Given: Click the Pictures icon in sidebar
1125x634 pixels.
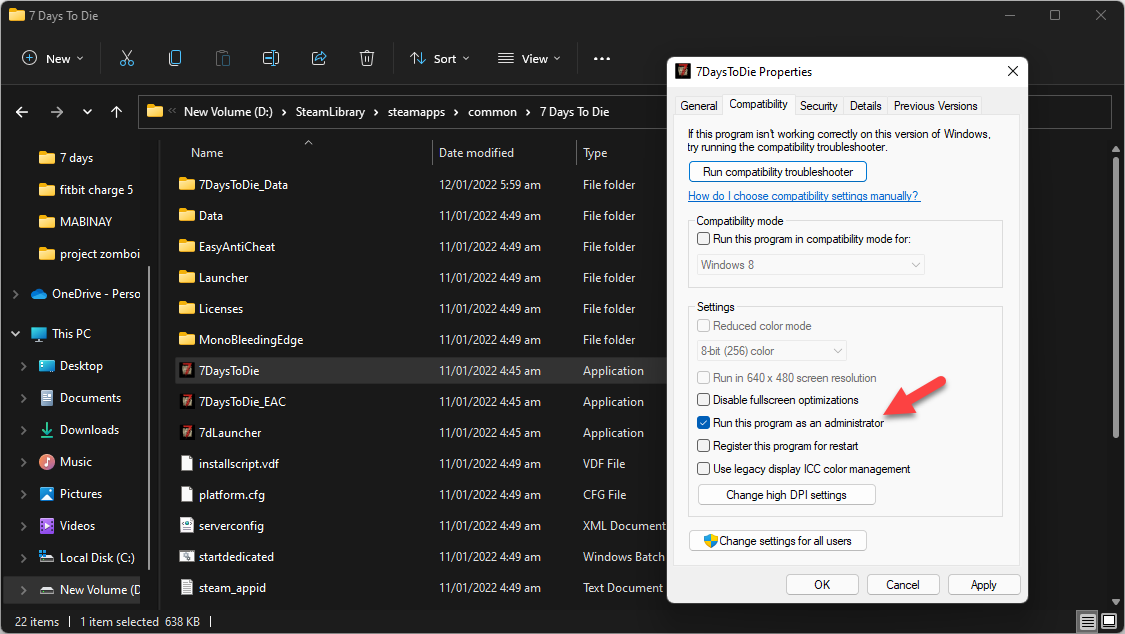Looking at the screenshot, I should click(47, 493).
